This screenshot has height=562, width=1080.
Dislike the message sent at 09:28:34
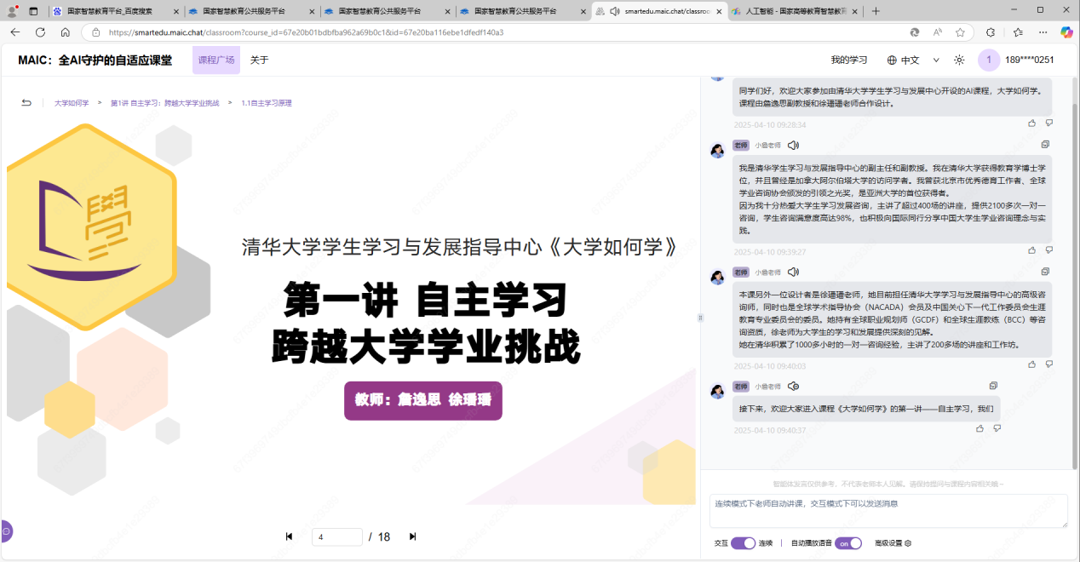coord(1049,123)
